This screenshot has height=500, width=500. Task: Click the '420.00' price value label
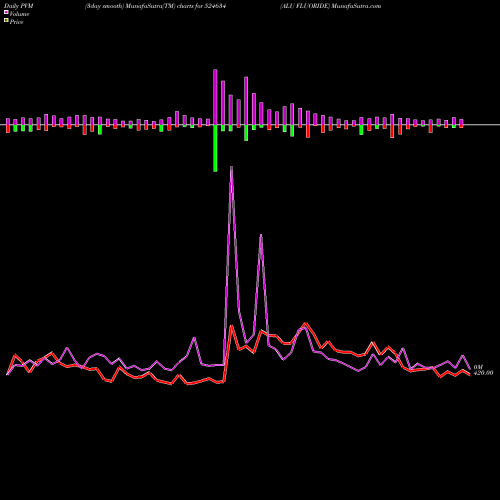[x=483, y=373]
